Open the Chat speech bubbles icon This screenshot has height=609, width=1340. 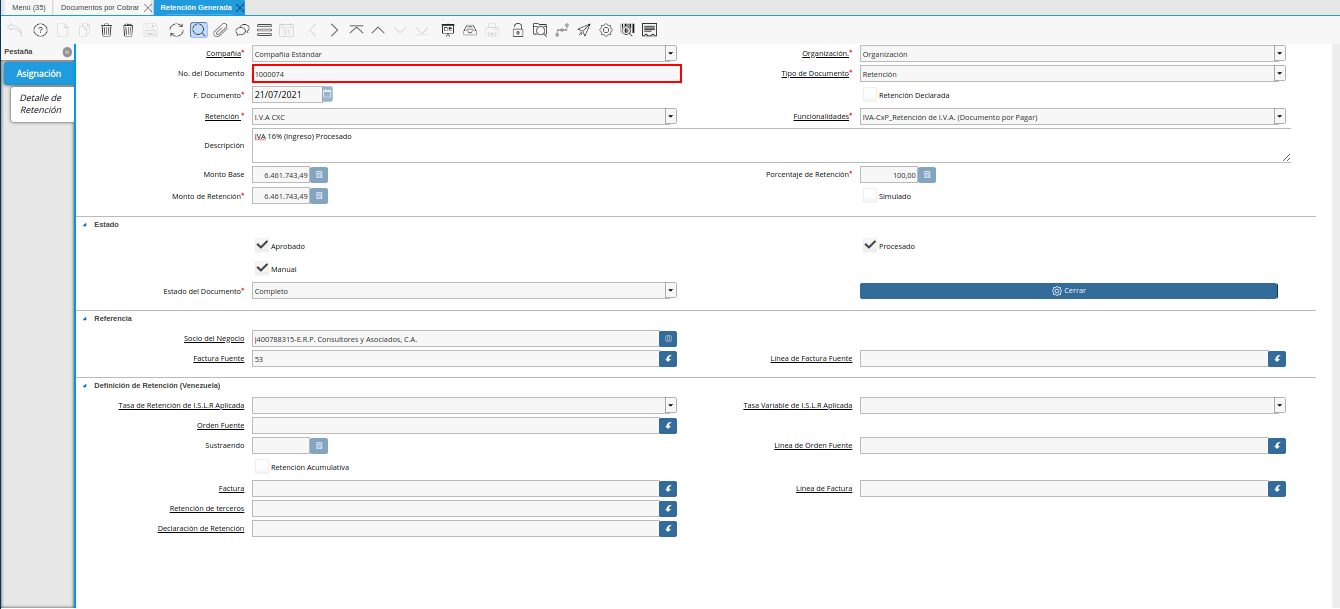coord(242,30)
